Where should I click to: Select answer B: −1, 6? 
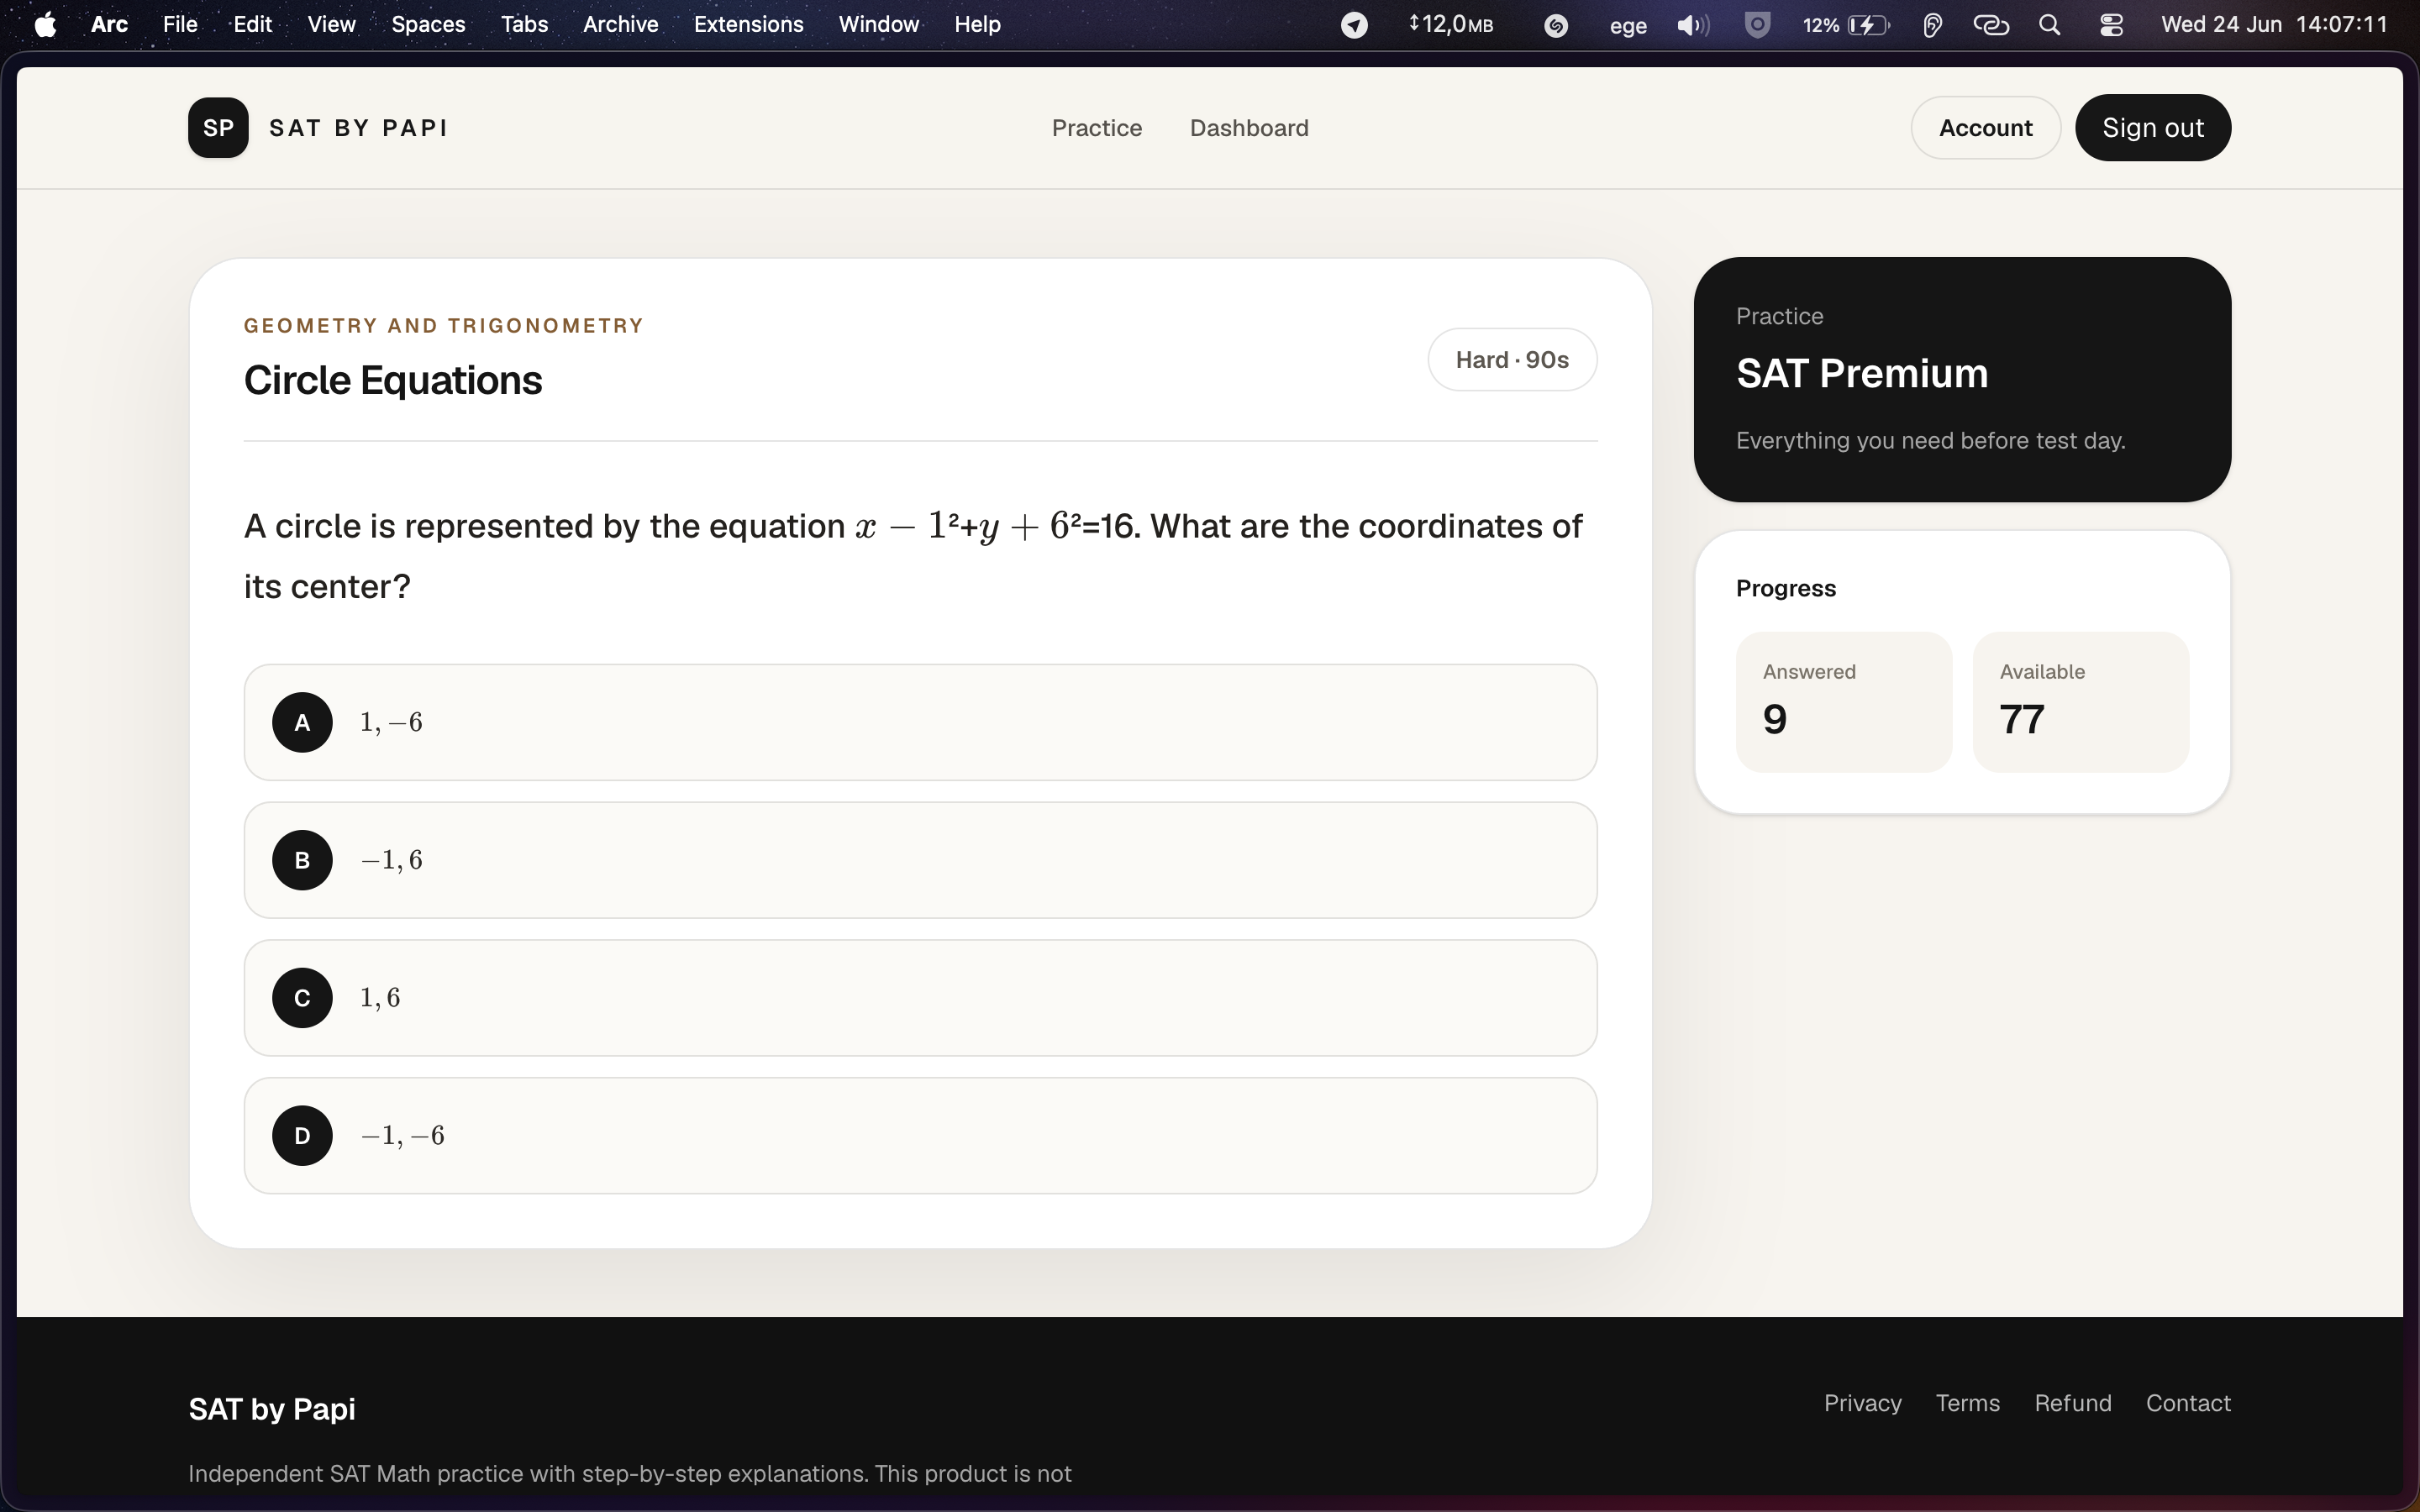tap(920, 860)
